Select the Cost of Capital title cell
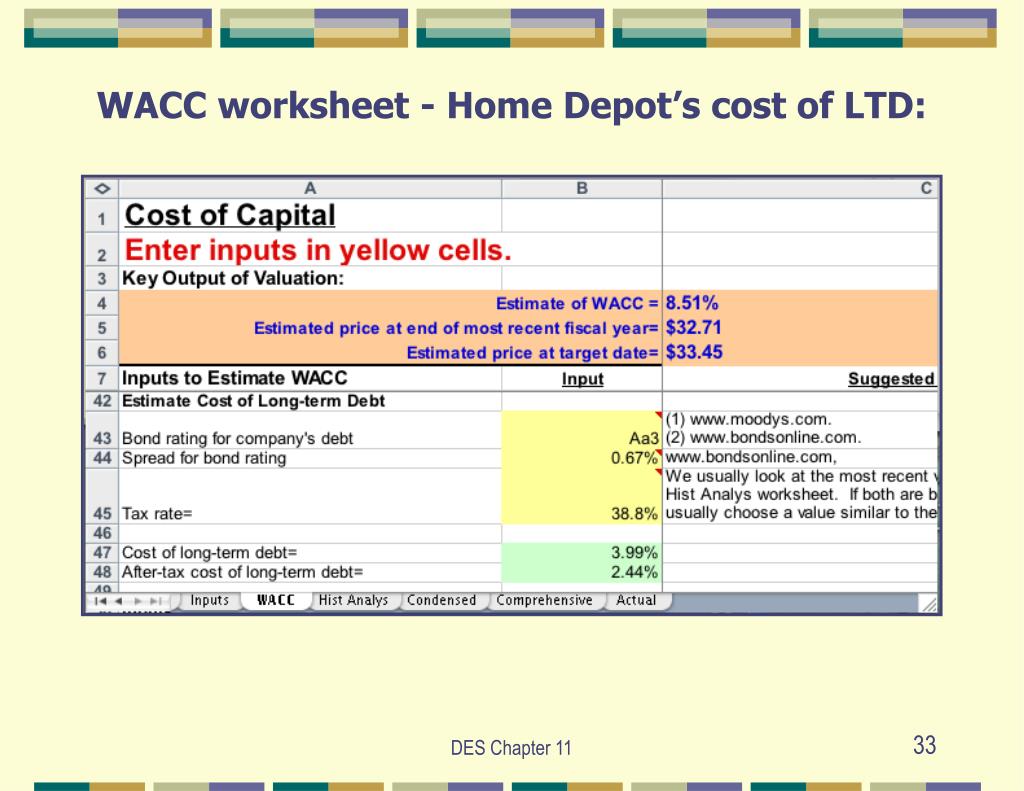1024x791 pixels. (x=310, y=216)
